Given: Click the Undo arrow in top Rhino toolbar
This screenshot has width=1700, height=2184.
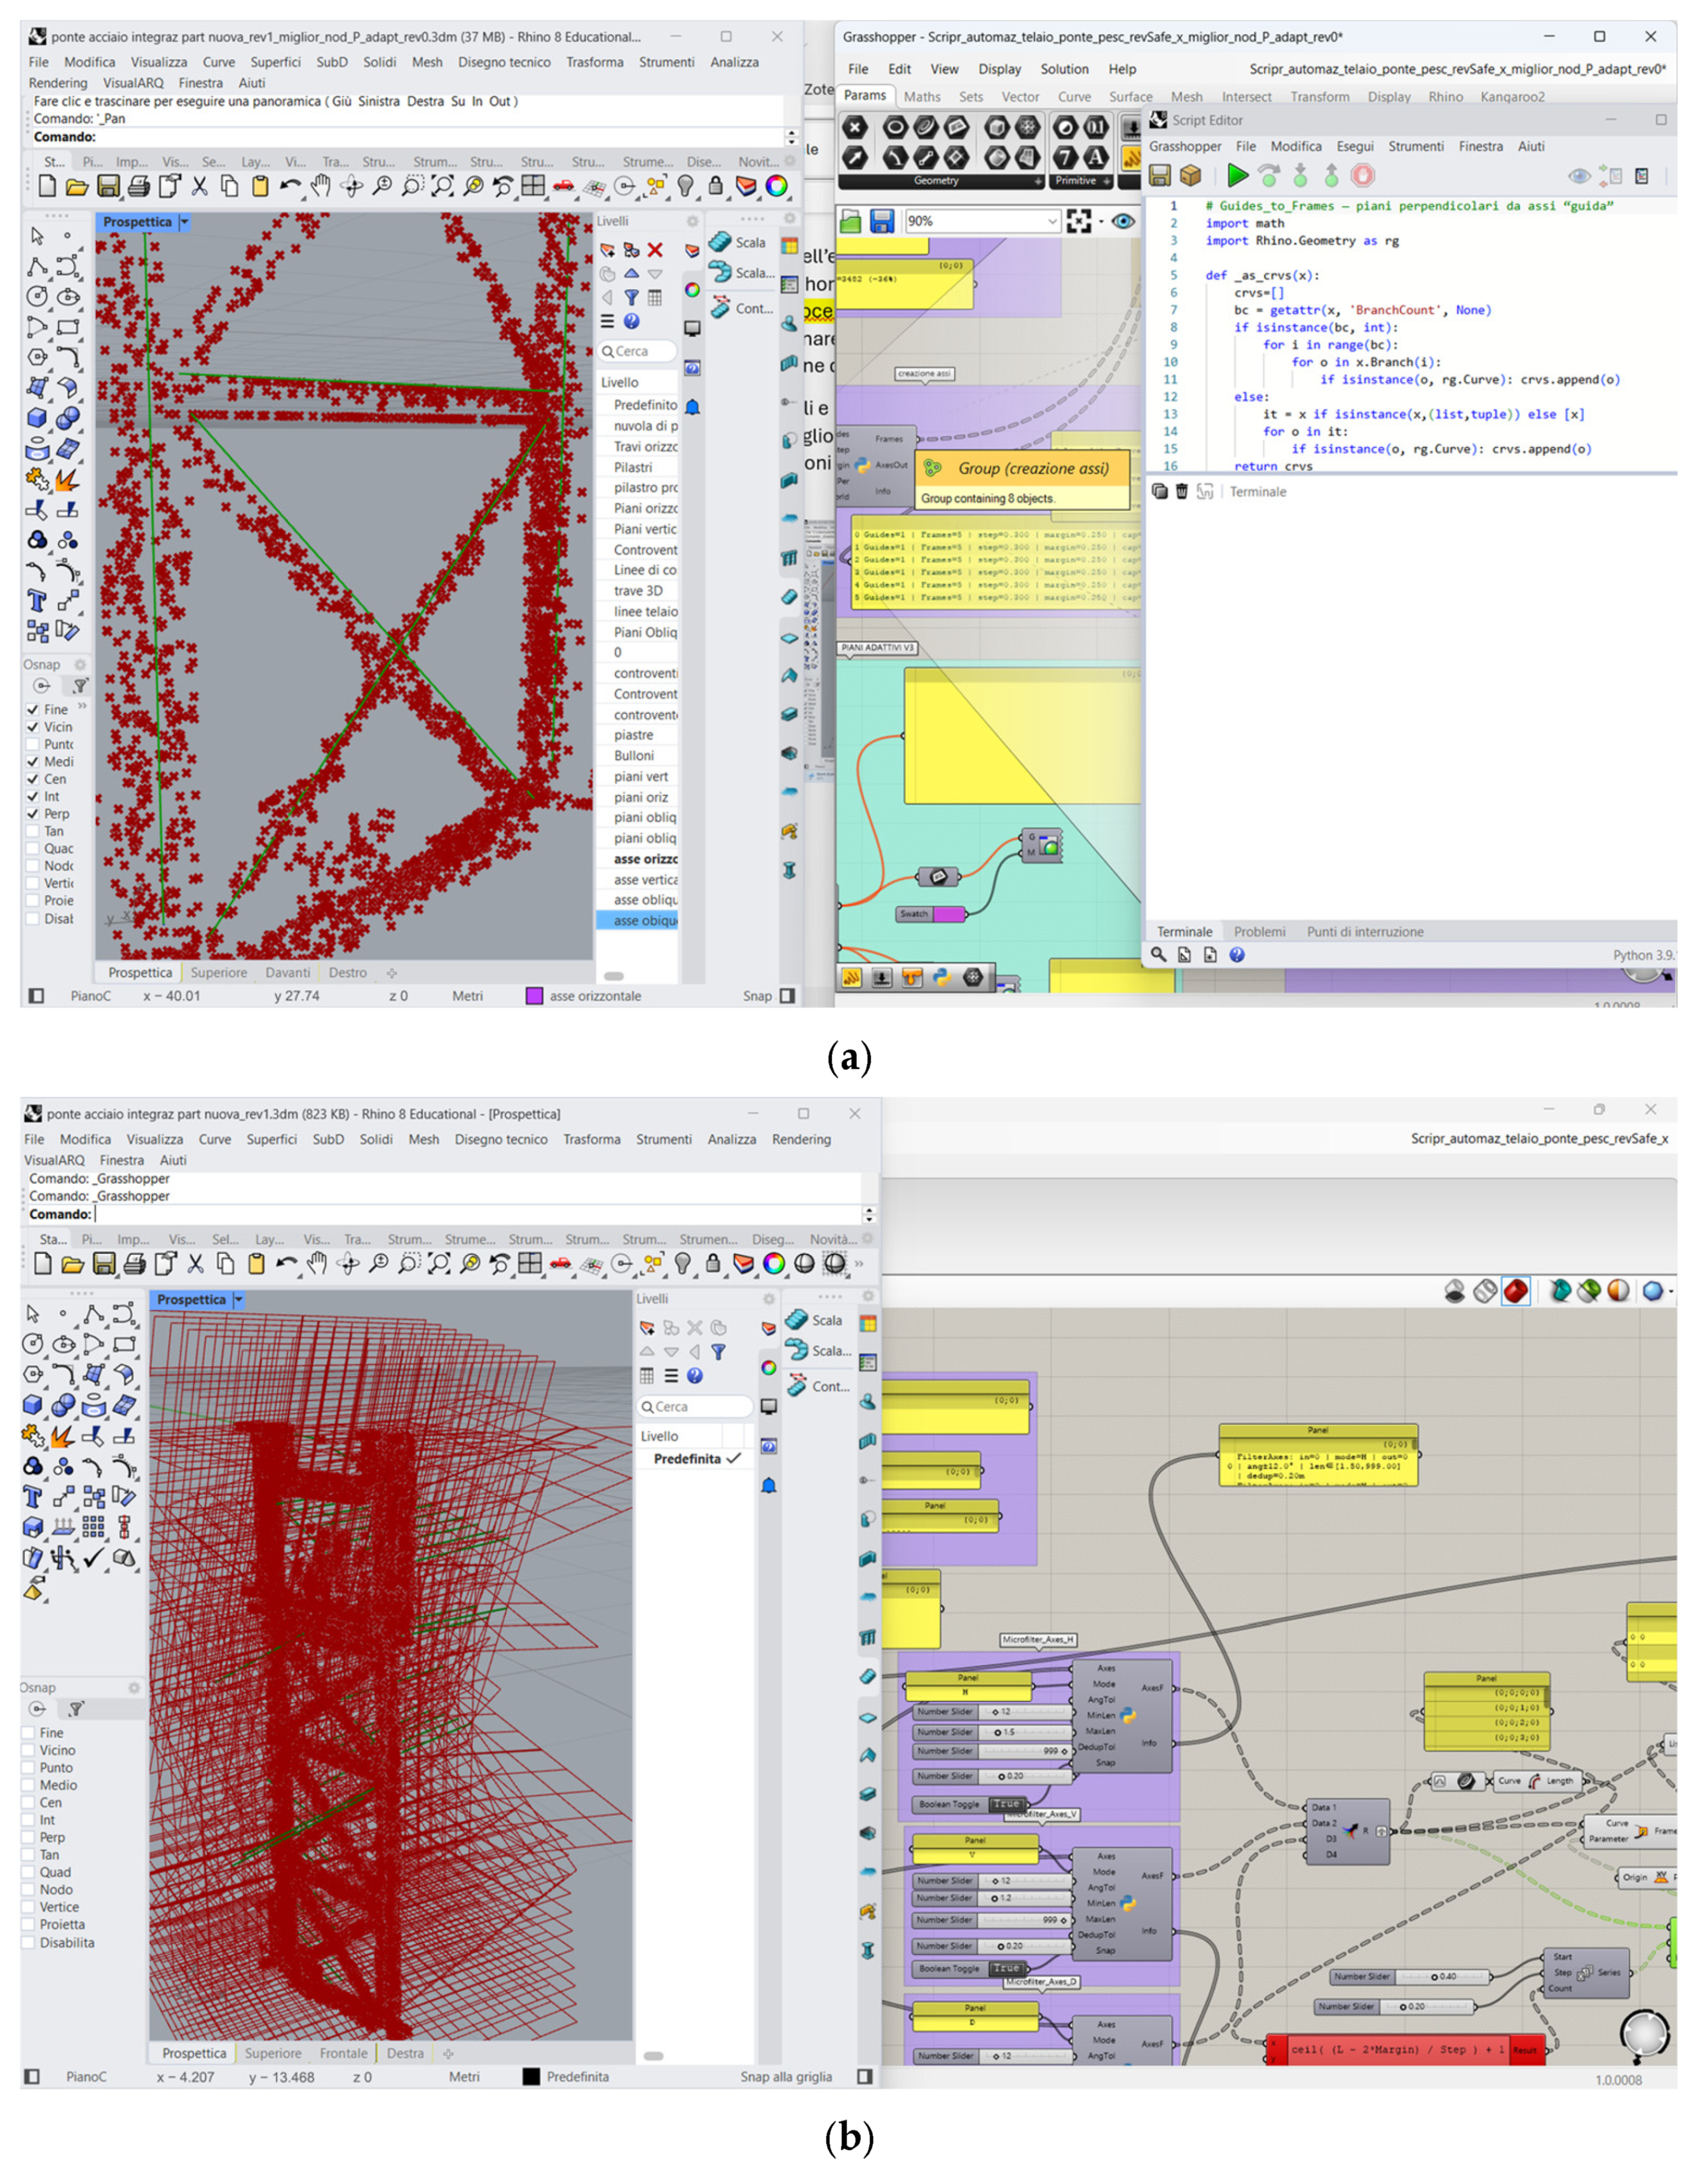Looking at the screenshot, I should pyautogui.click(x=290, y=186).
